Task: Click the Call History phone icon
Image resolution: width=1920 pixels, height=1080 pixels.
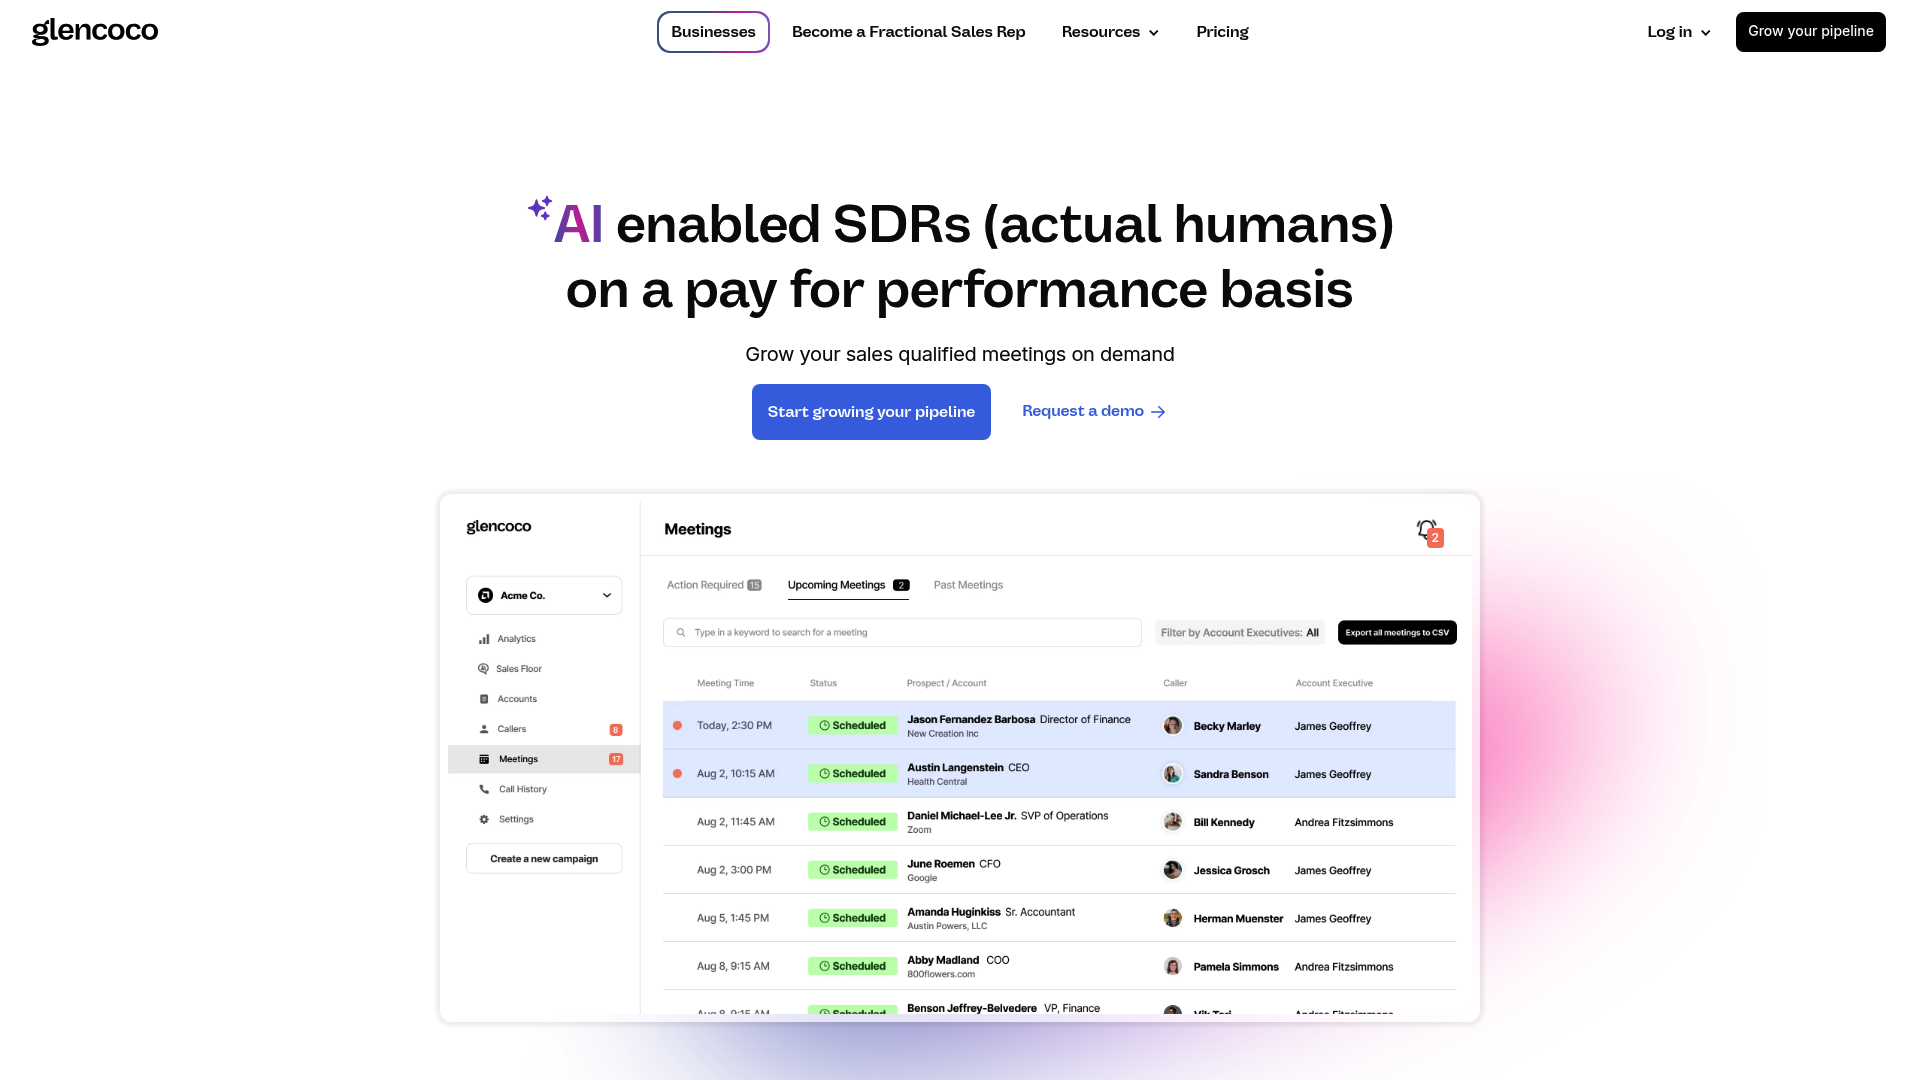Action: coord(484,789)
